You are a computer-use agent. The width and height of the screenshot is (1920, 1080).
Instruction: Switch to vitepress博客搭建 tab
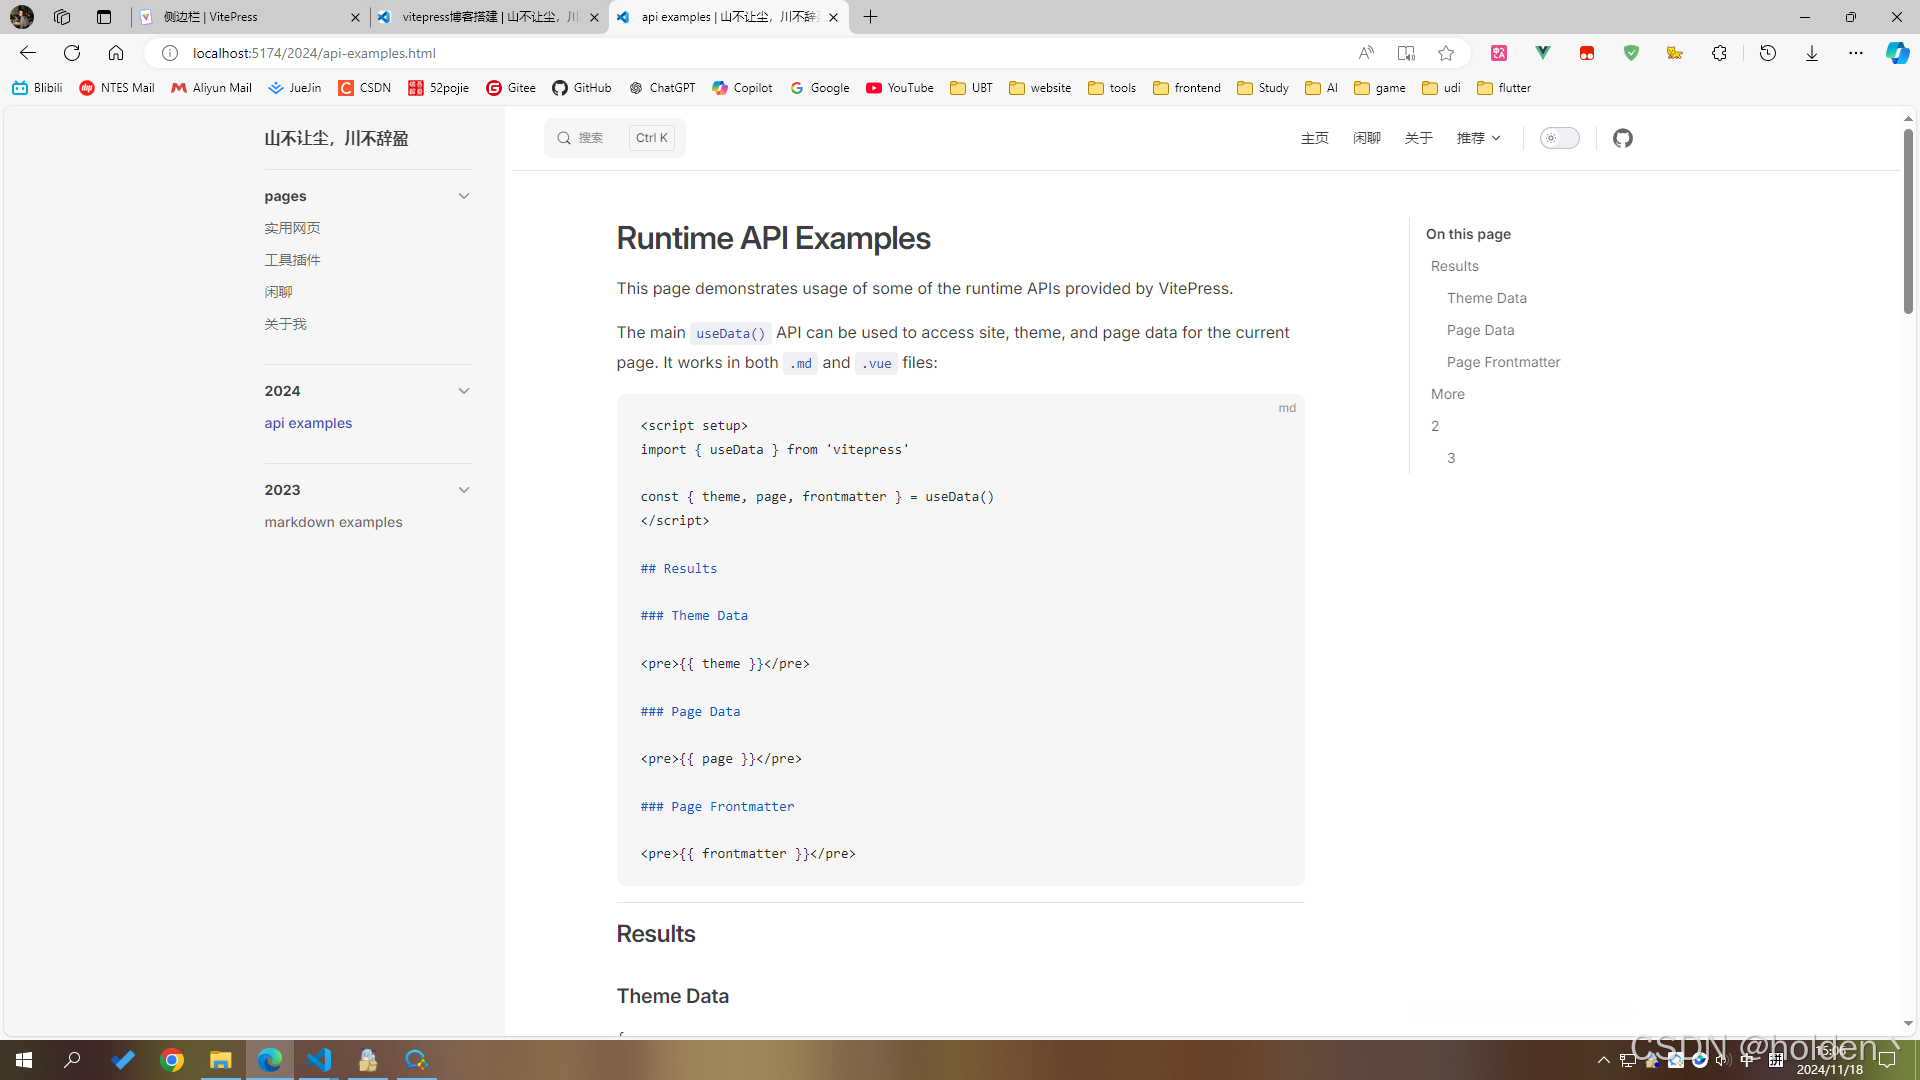[x=489, y=17]
